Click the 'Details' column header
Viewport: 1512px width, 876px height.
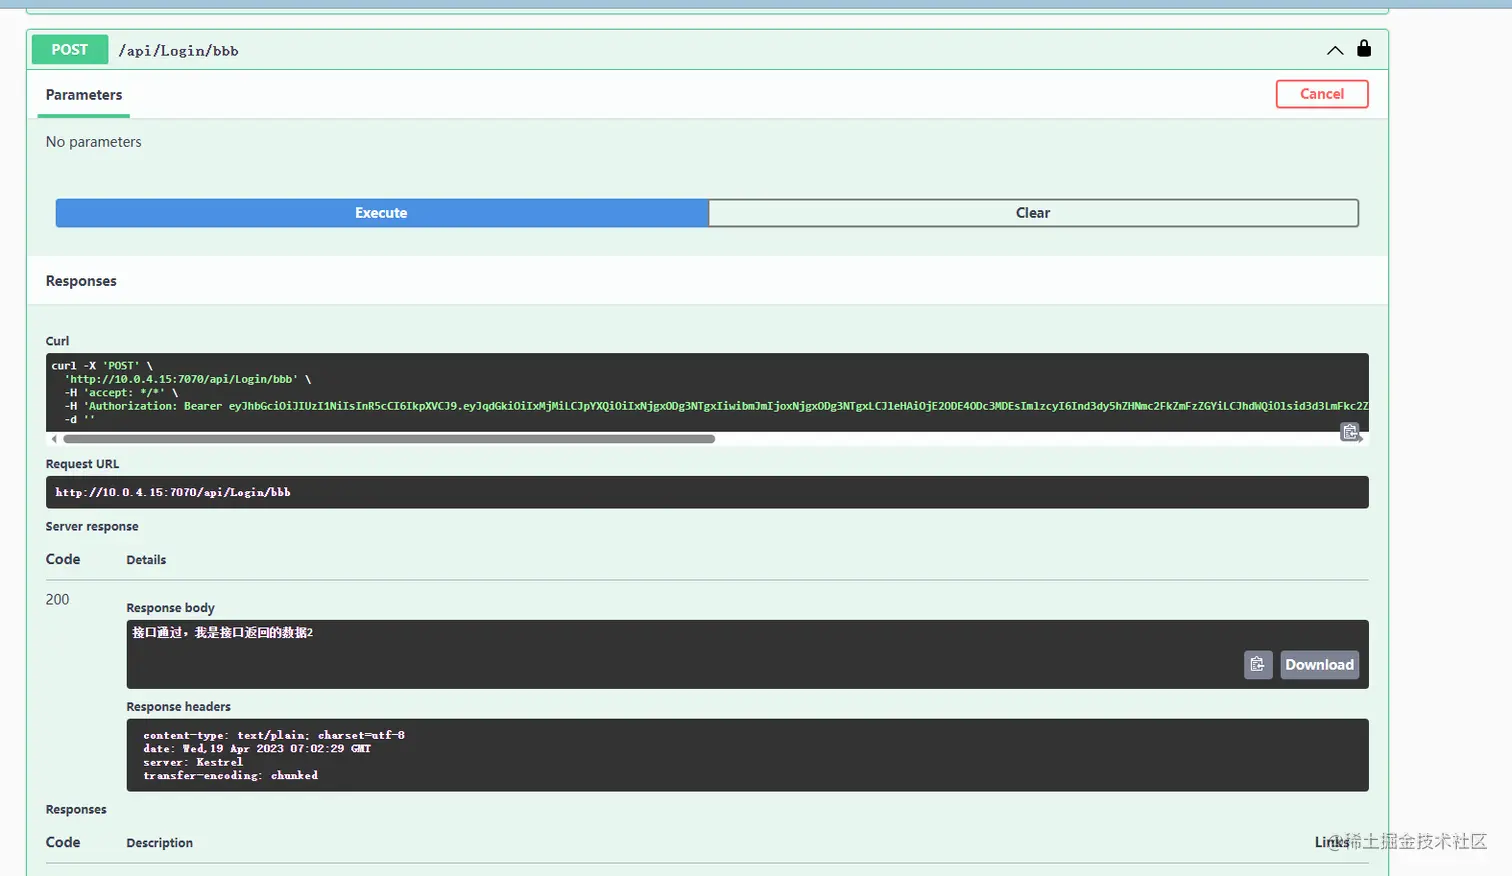click(146, 560)
